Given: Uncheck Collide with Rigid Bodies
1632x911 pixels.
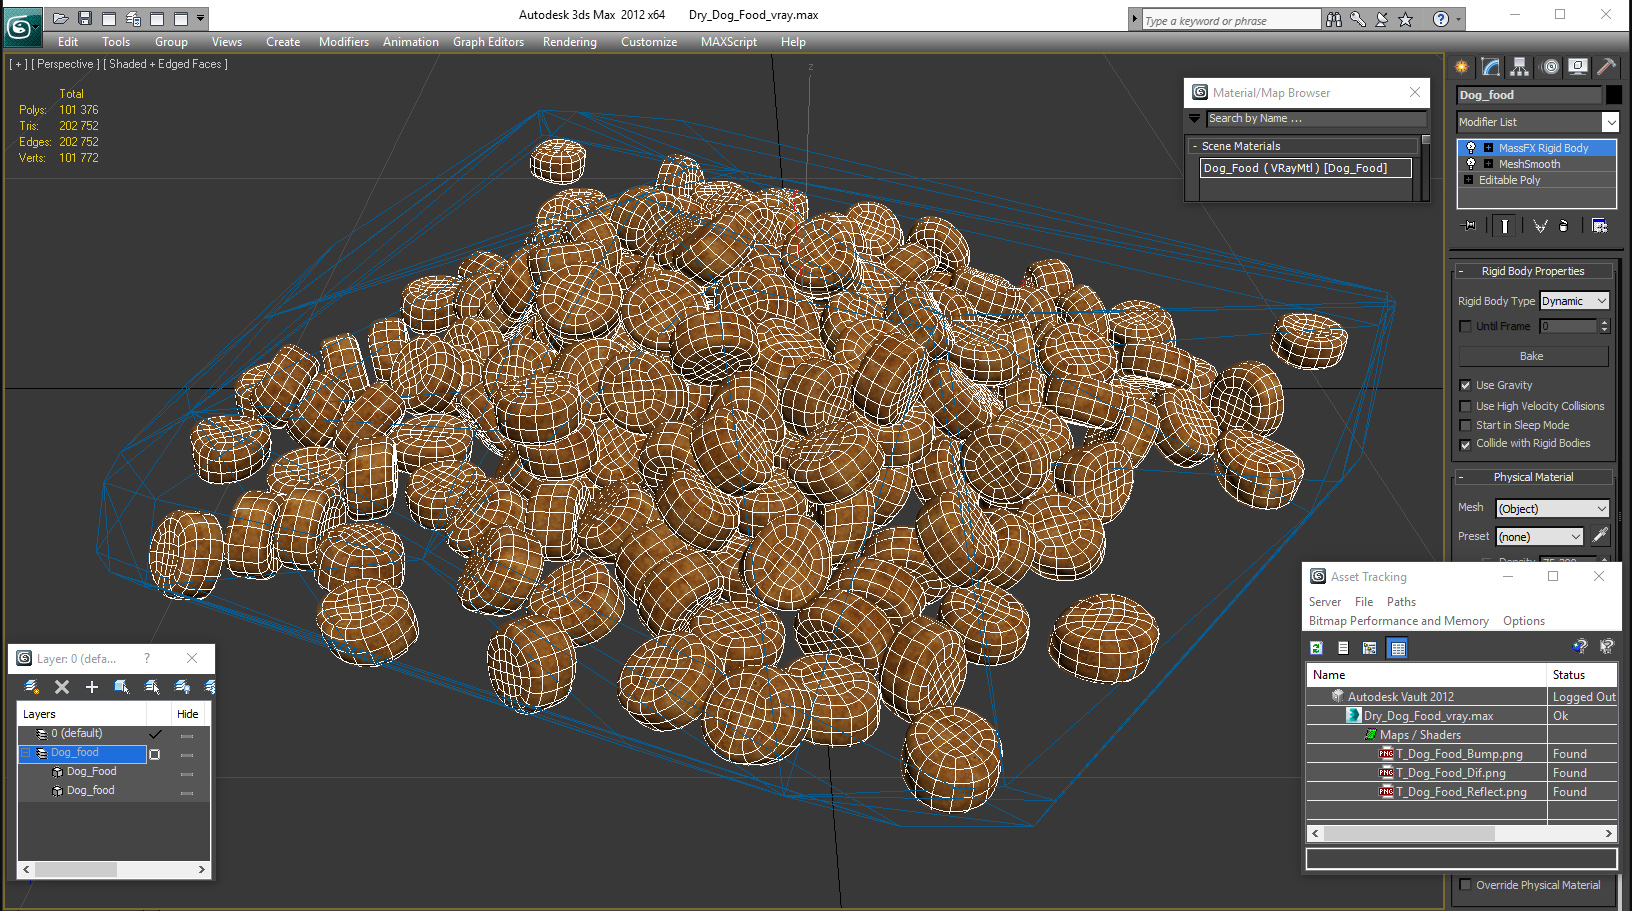Looking at the screenshot, I should (x=1465, y=444).
